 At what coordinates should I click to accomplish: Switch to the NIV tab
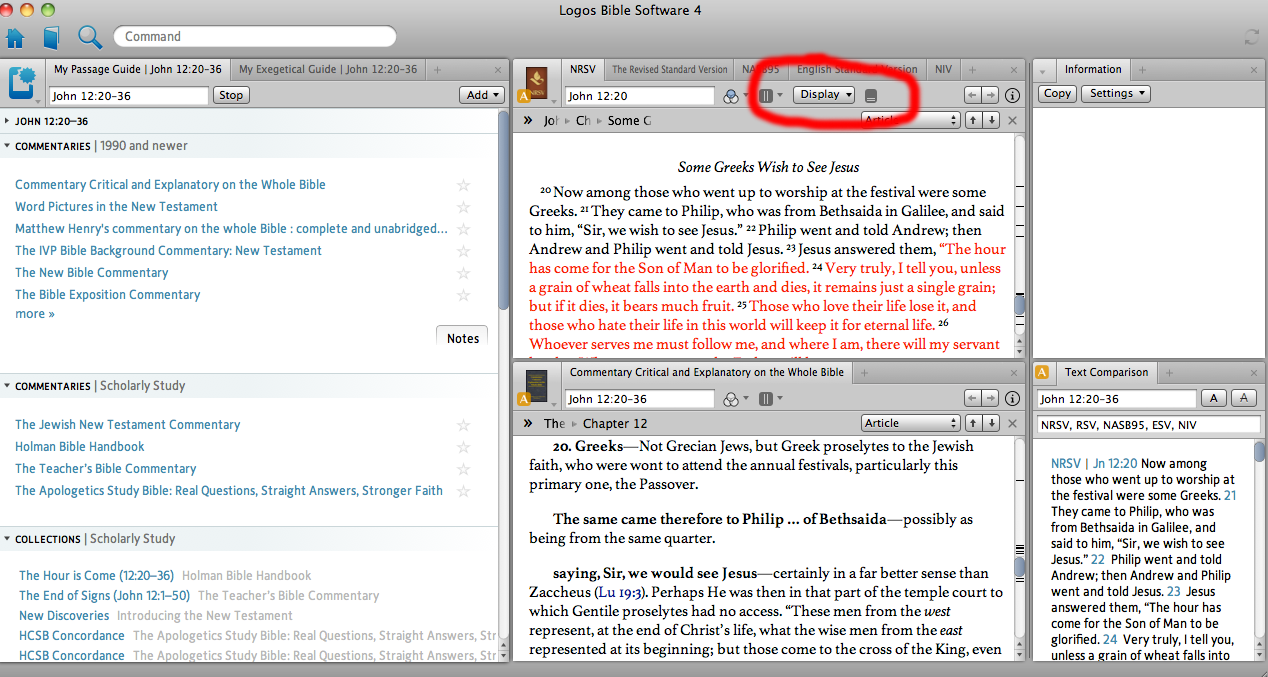tap(943, 70)
